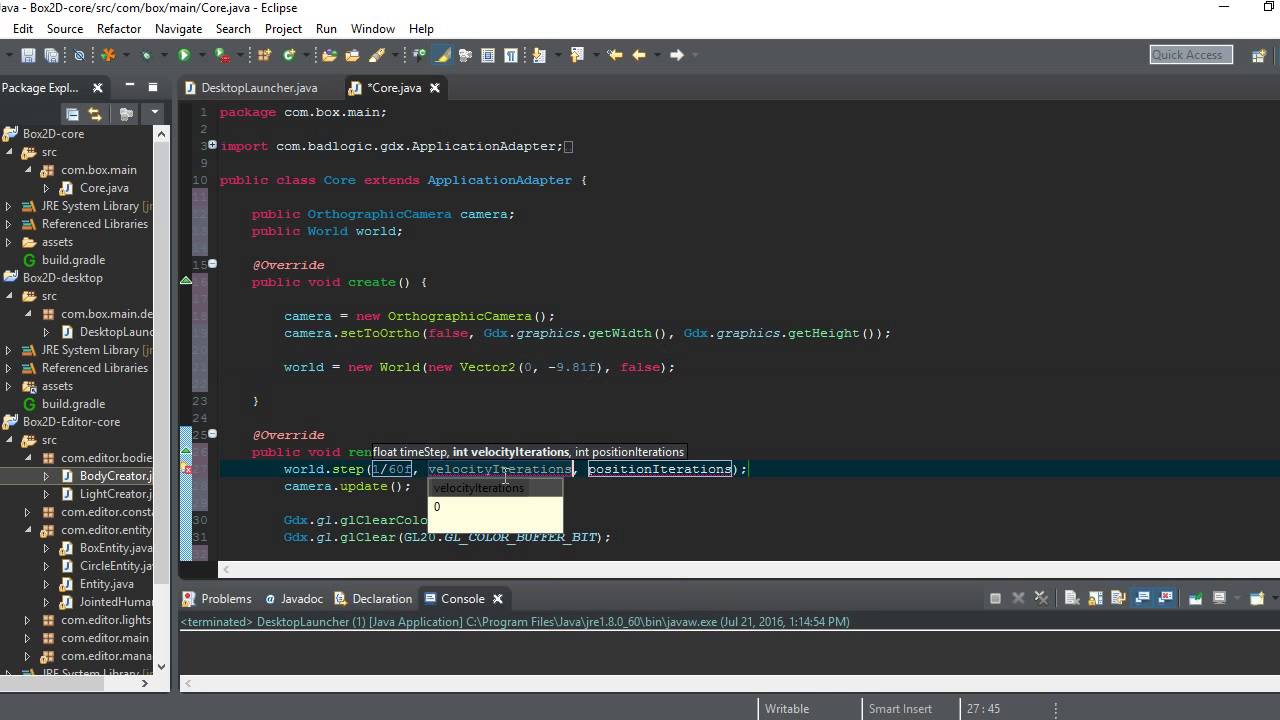Click the Run green play icon

184,55
